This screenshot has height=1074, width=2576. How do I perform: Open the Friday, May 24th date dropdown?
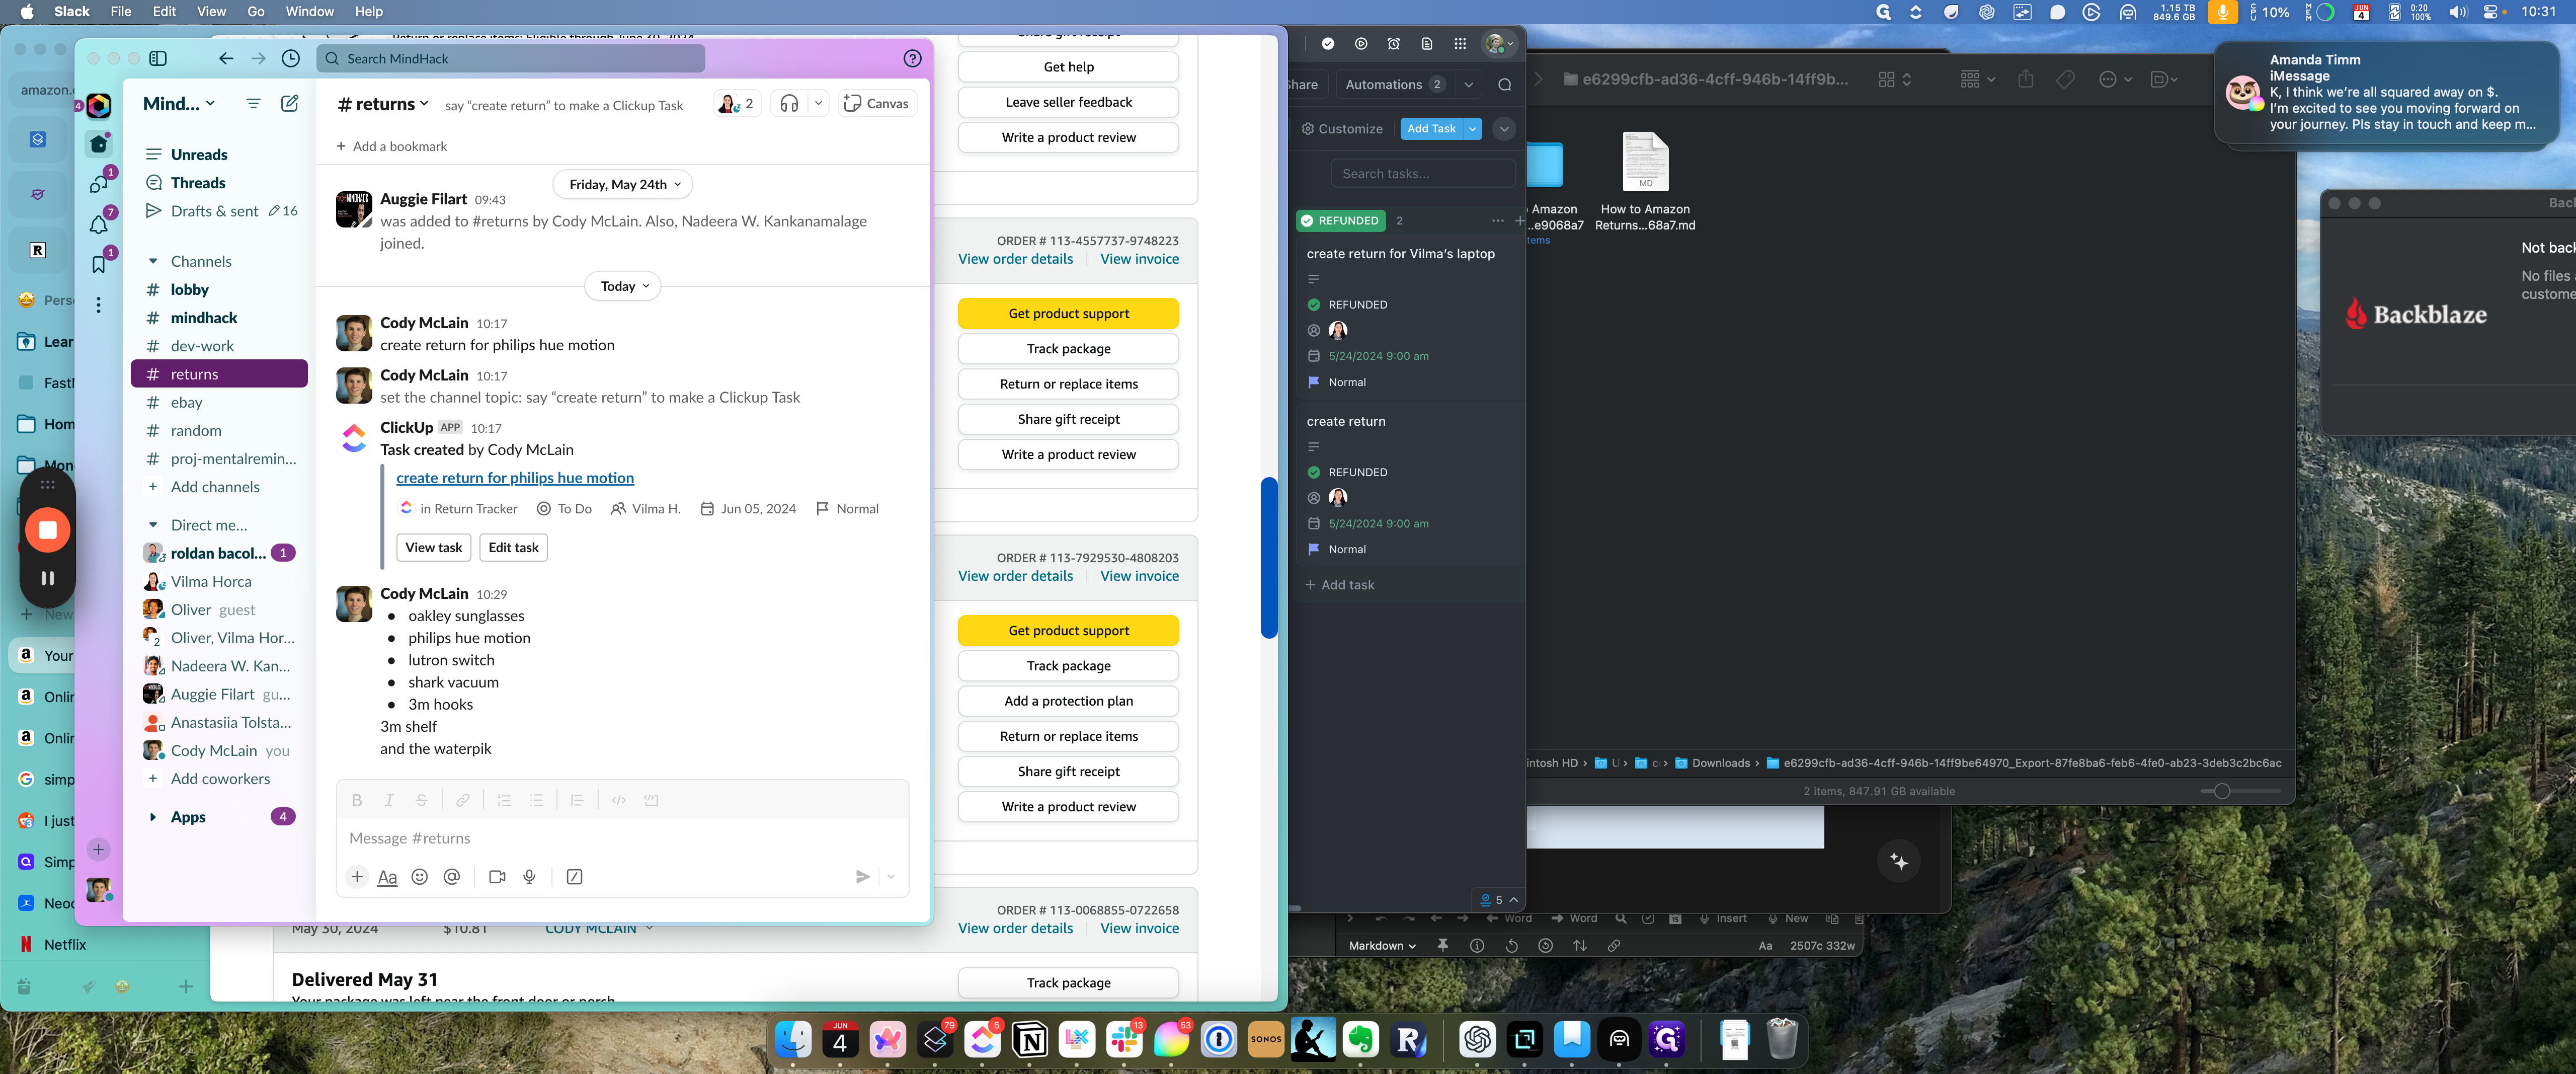[x=624, y=184]
